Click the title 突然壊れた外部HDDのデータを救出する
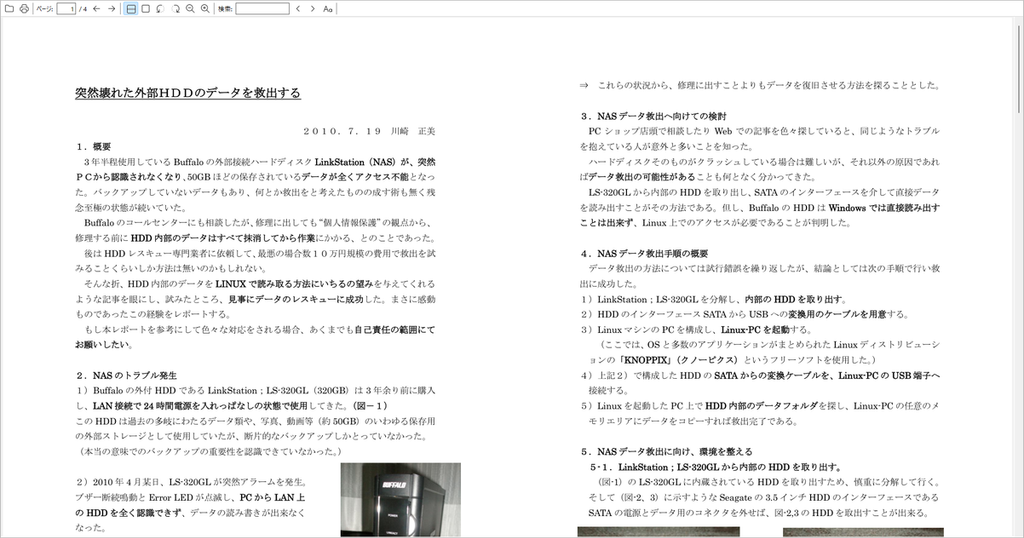Screen dimensions: 1024x538 click(188, 93)
